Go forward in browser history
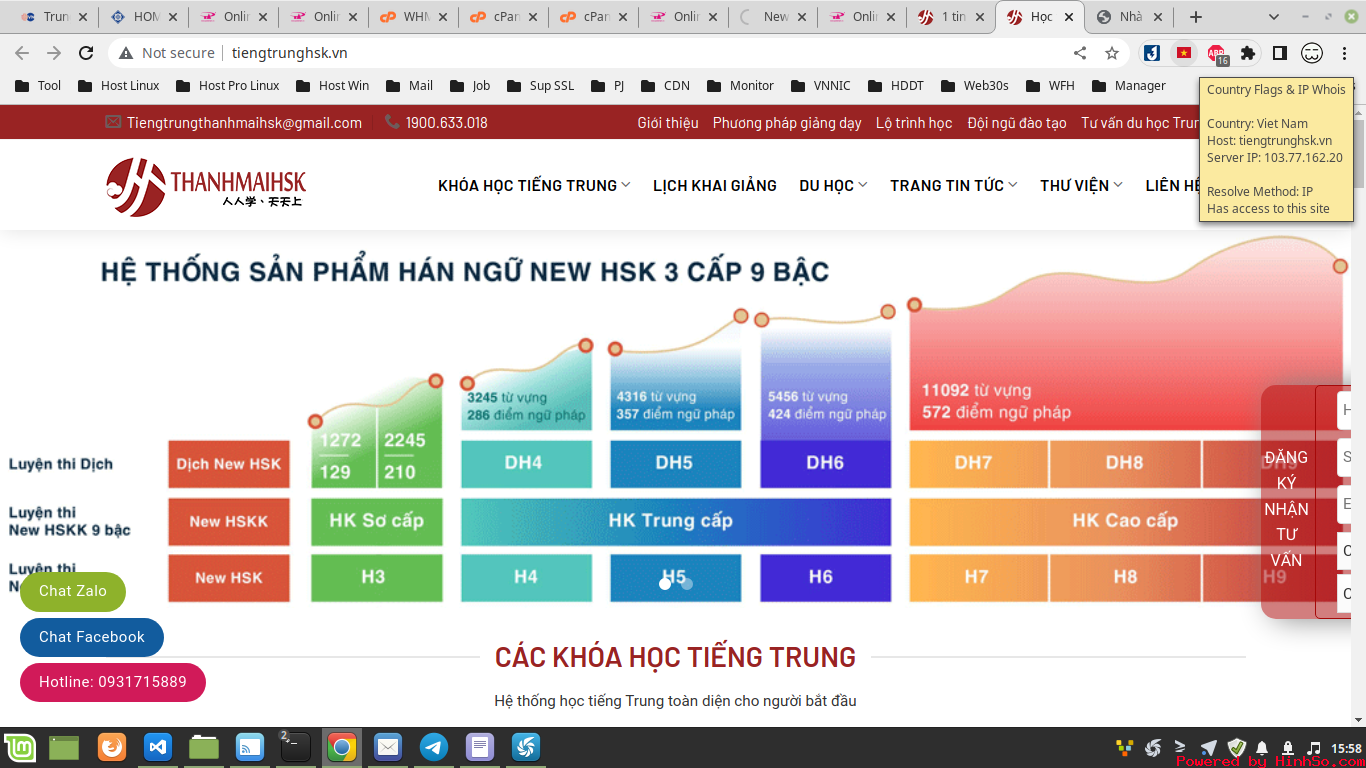1366x768 pixels. pyautogui.click(x=54, y=53)
